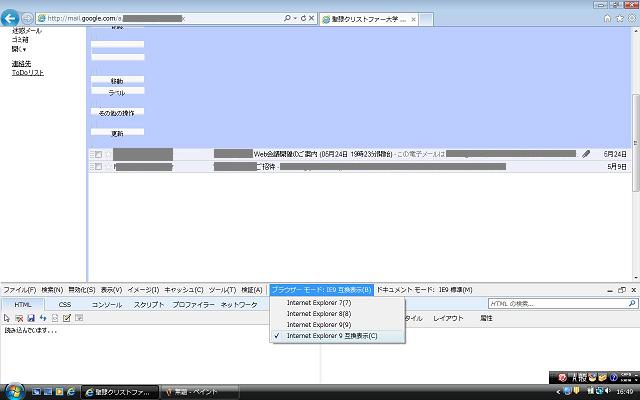The width and height of the screenshot is (640, 400).
Task: Save HTML with the floppy disk icon
Action: 31,318
